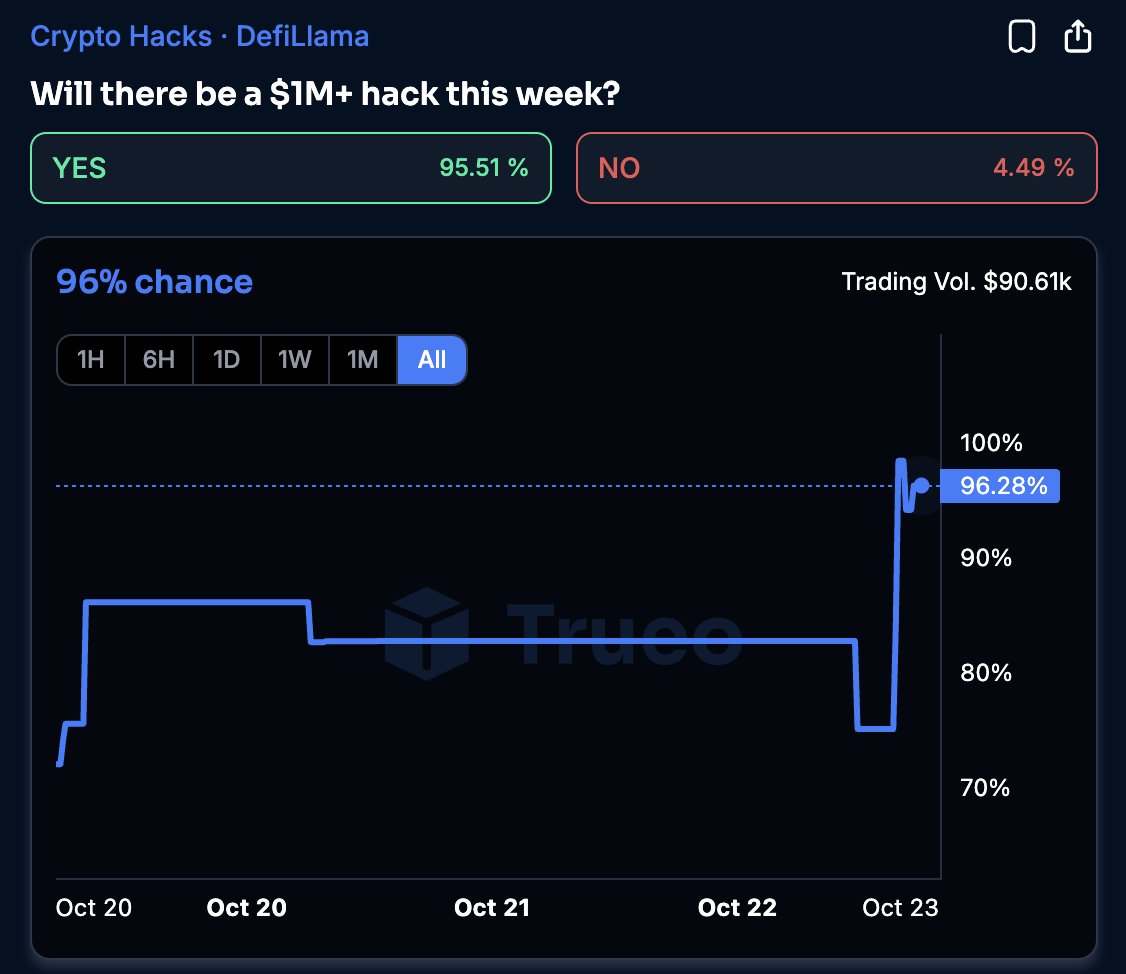
Task: Switch chart range to 1W
Action: (x=295, y=360)
